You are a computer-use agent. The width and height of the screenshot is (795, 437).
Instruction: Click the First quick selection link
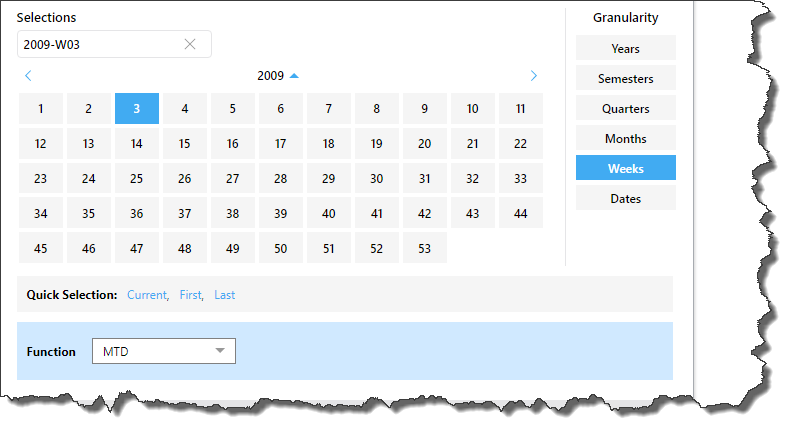(x=190, y=295)
